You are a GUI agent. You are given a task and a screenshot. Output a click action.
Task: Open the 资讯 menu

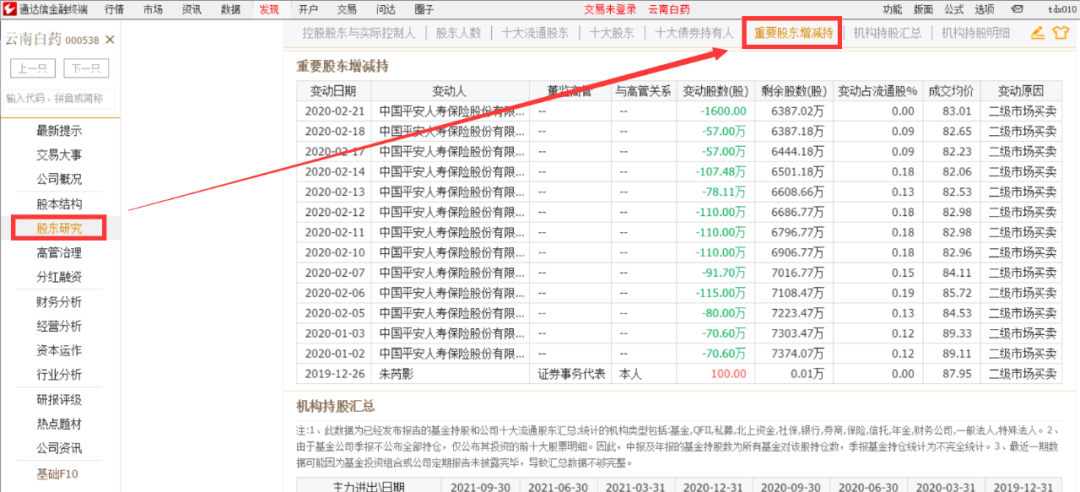tap(192, 9)
